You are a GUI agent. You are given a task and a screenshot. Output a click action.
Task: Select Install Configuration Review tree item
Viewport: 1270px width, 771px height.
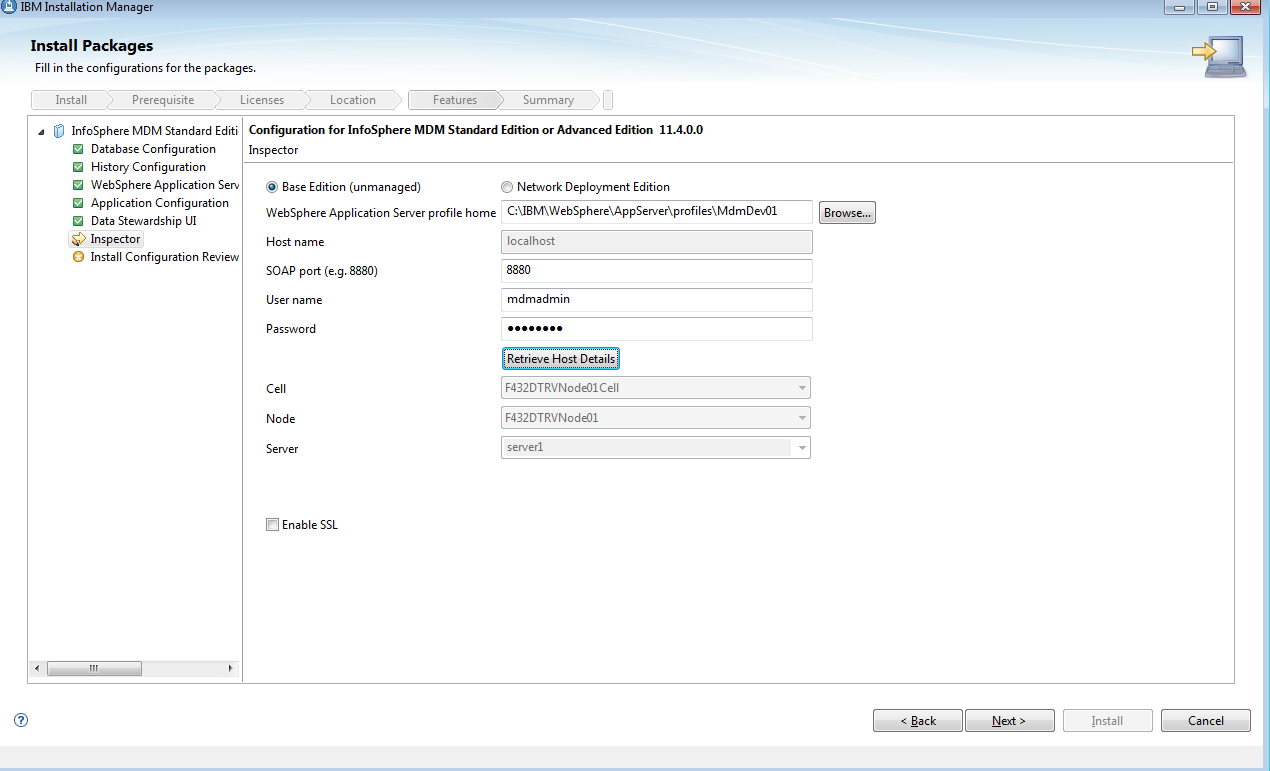tap(165, 257)
